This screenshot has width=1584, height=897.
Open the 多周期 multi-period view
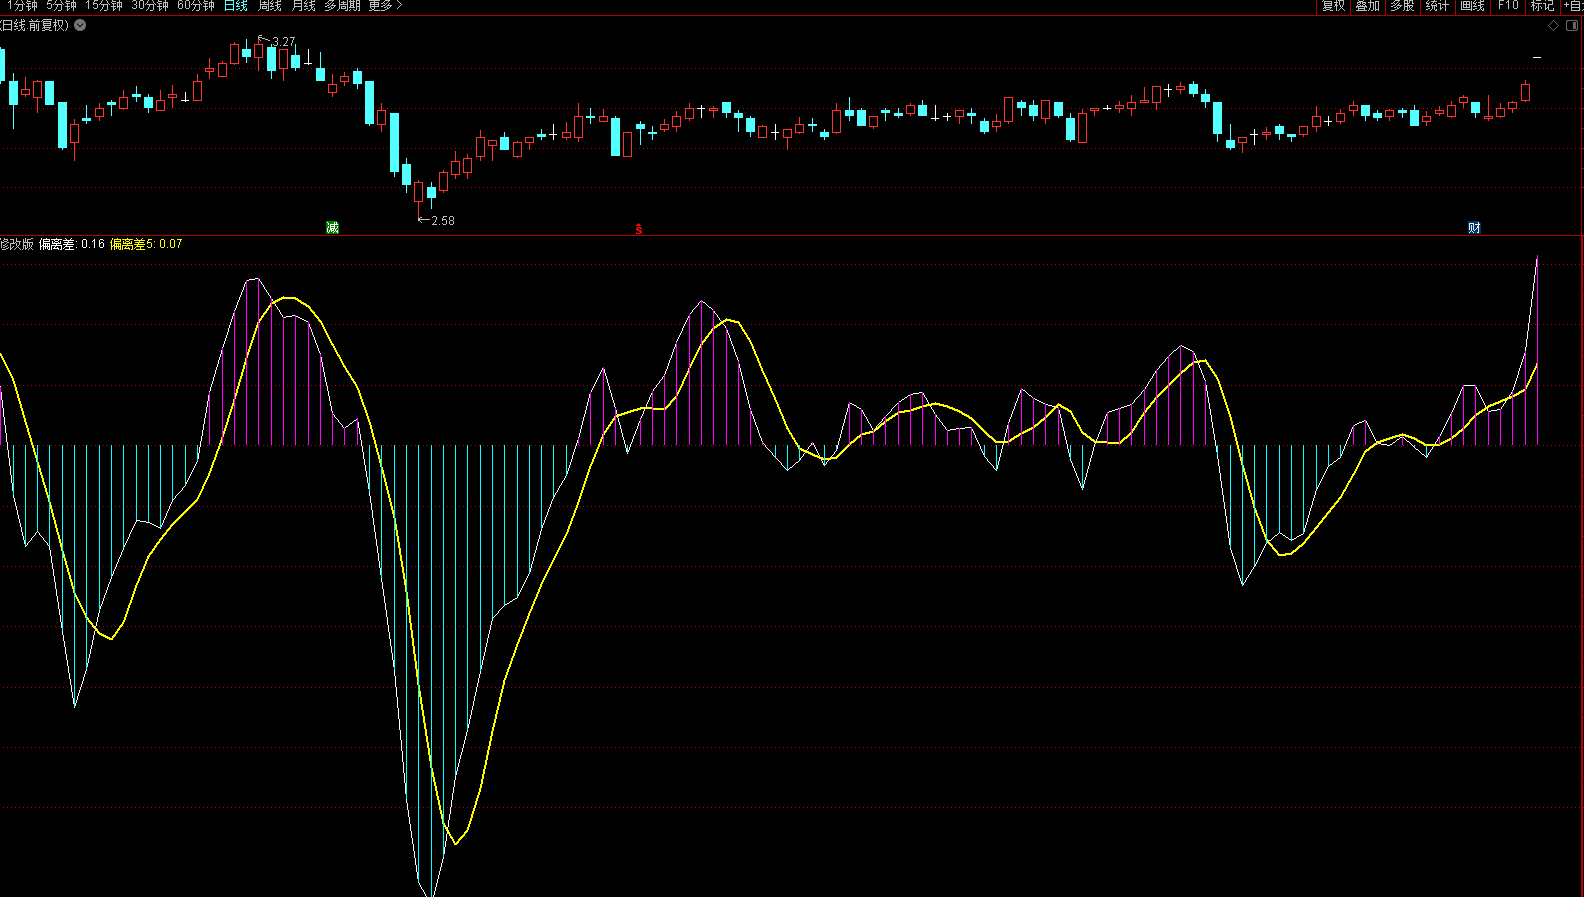tap(342, 6)
